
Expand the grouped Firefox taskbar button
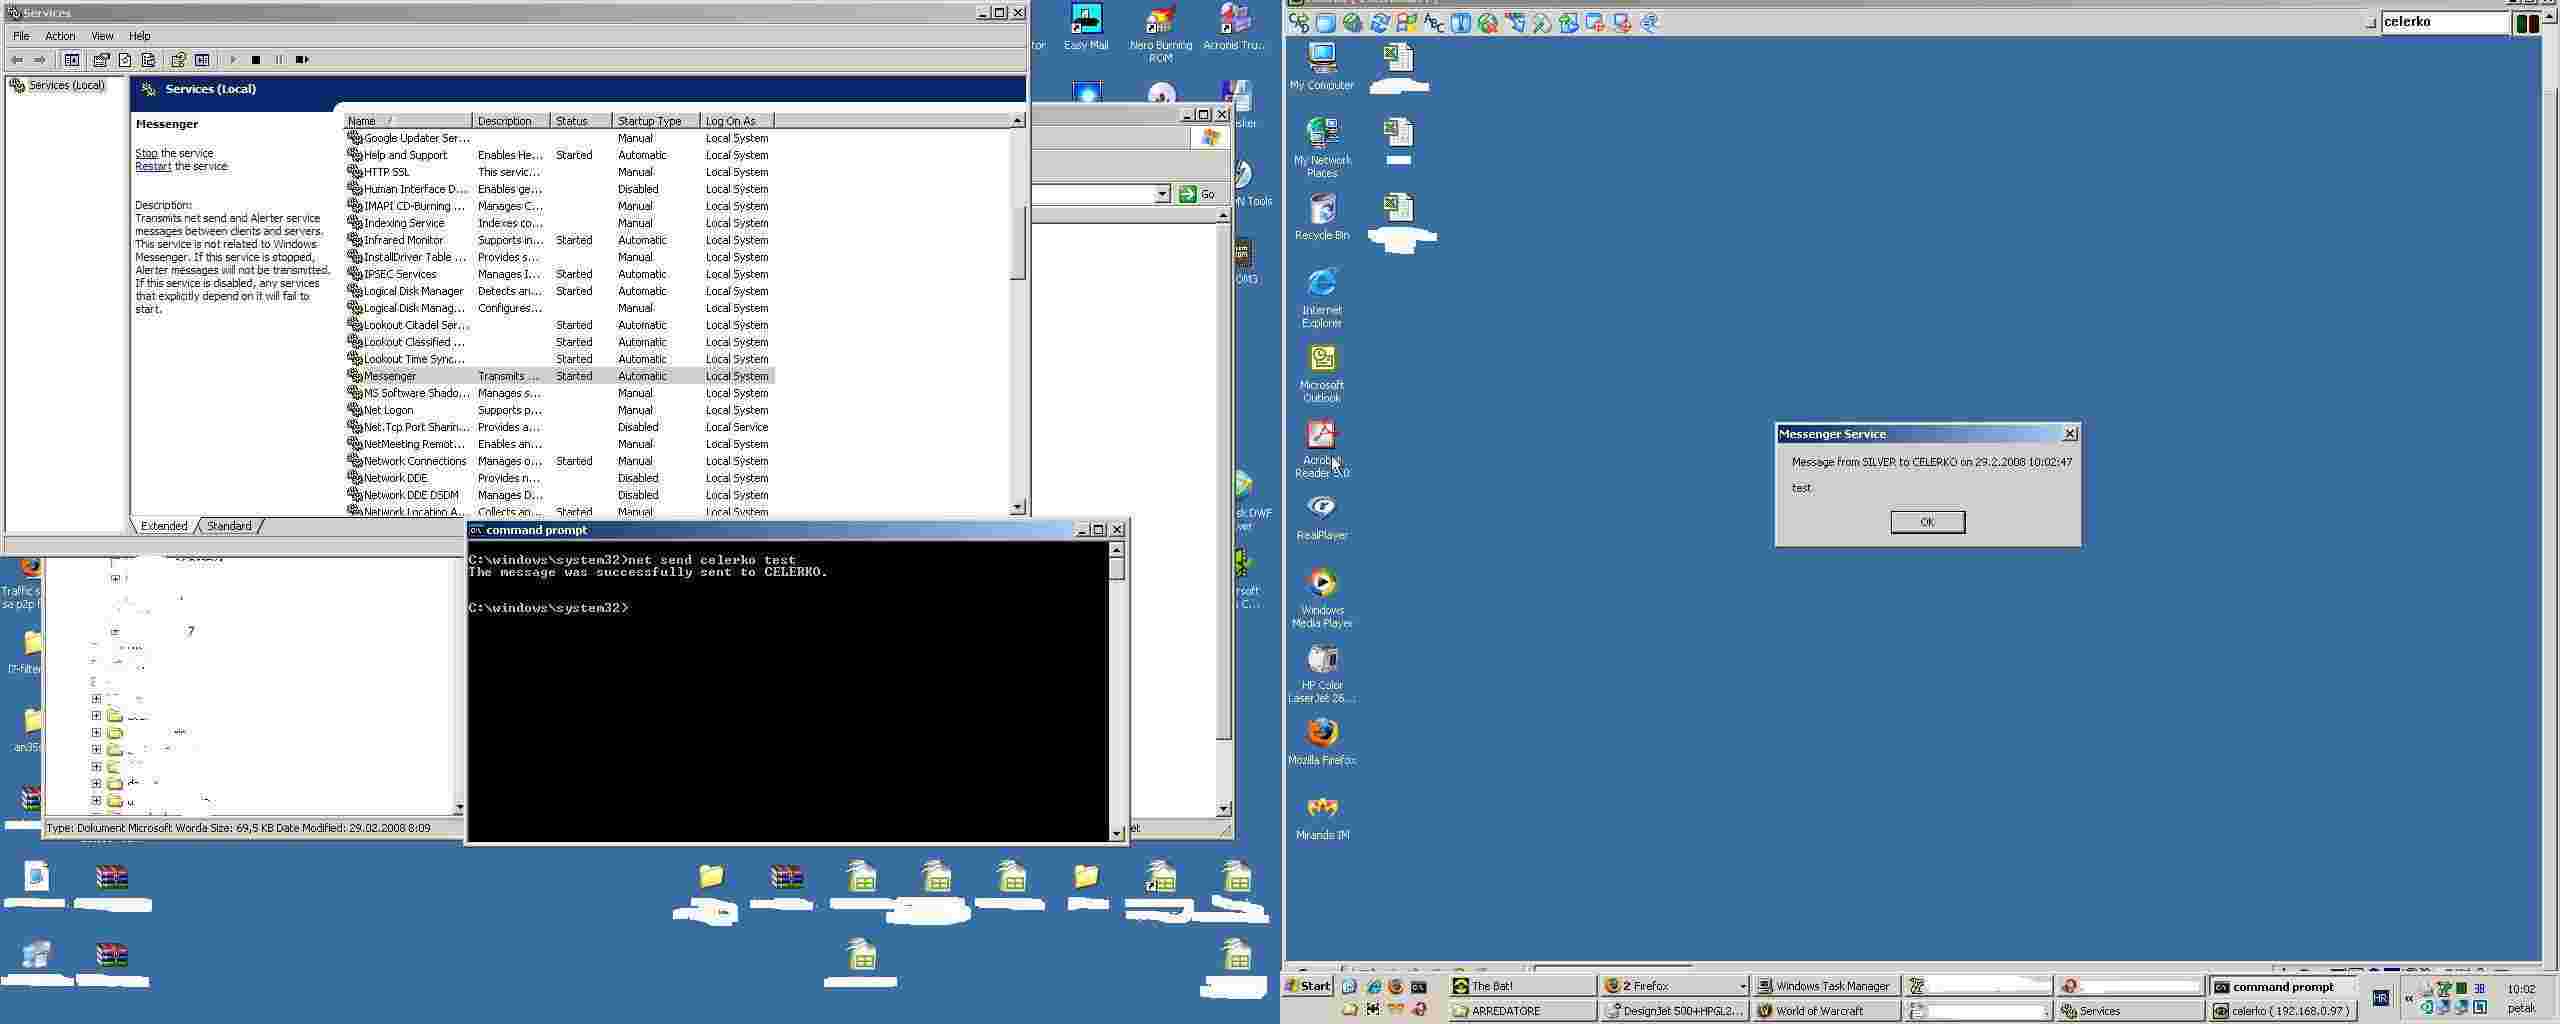(1676, 986)
